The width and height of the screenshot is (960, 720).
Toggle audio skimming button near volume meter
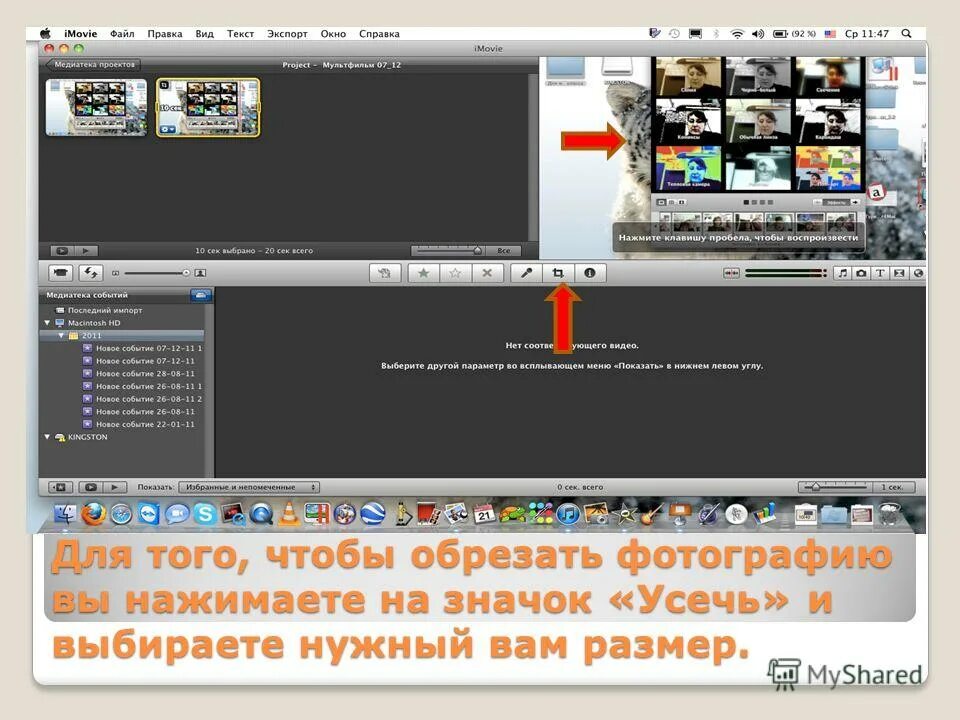731,273
